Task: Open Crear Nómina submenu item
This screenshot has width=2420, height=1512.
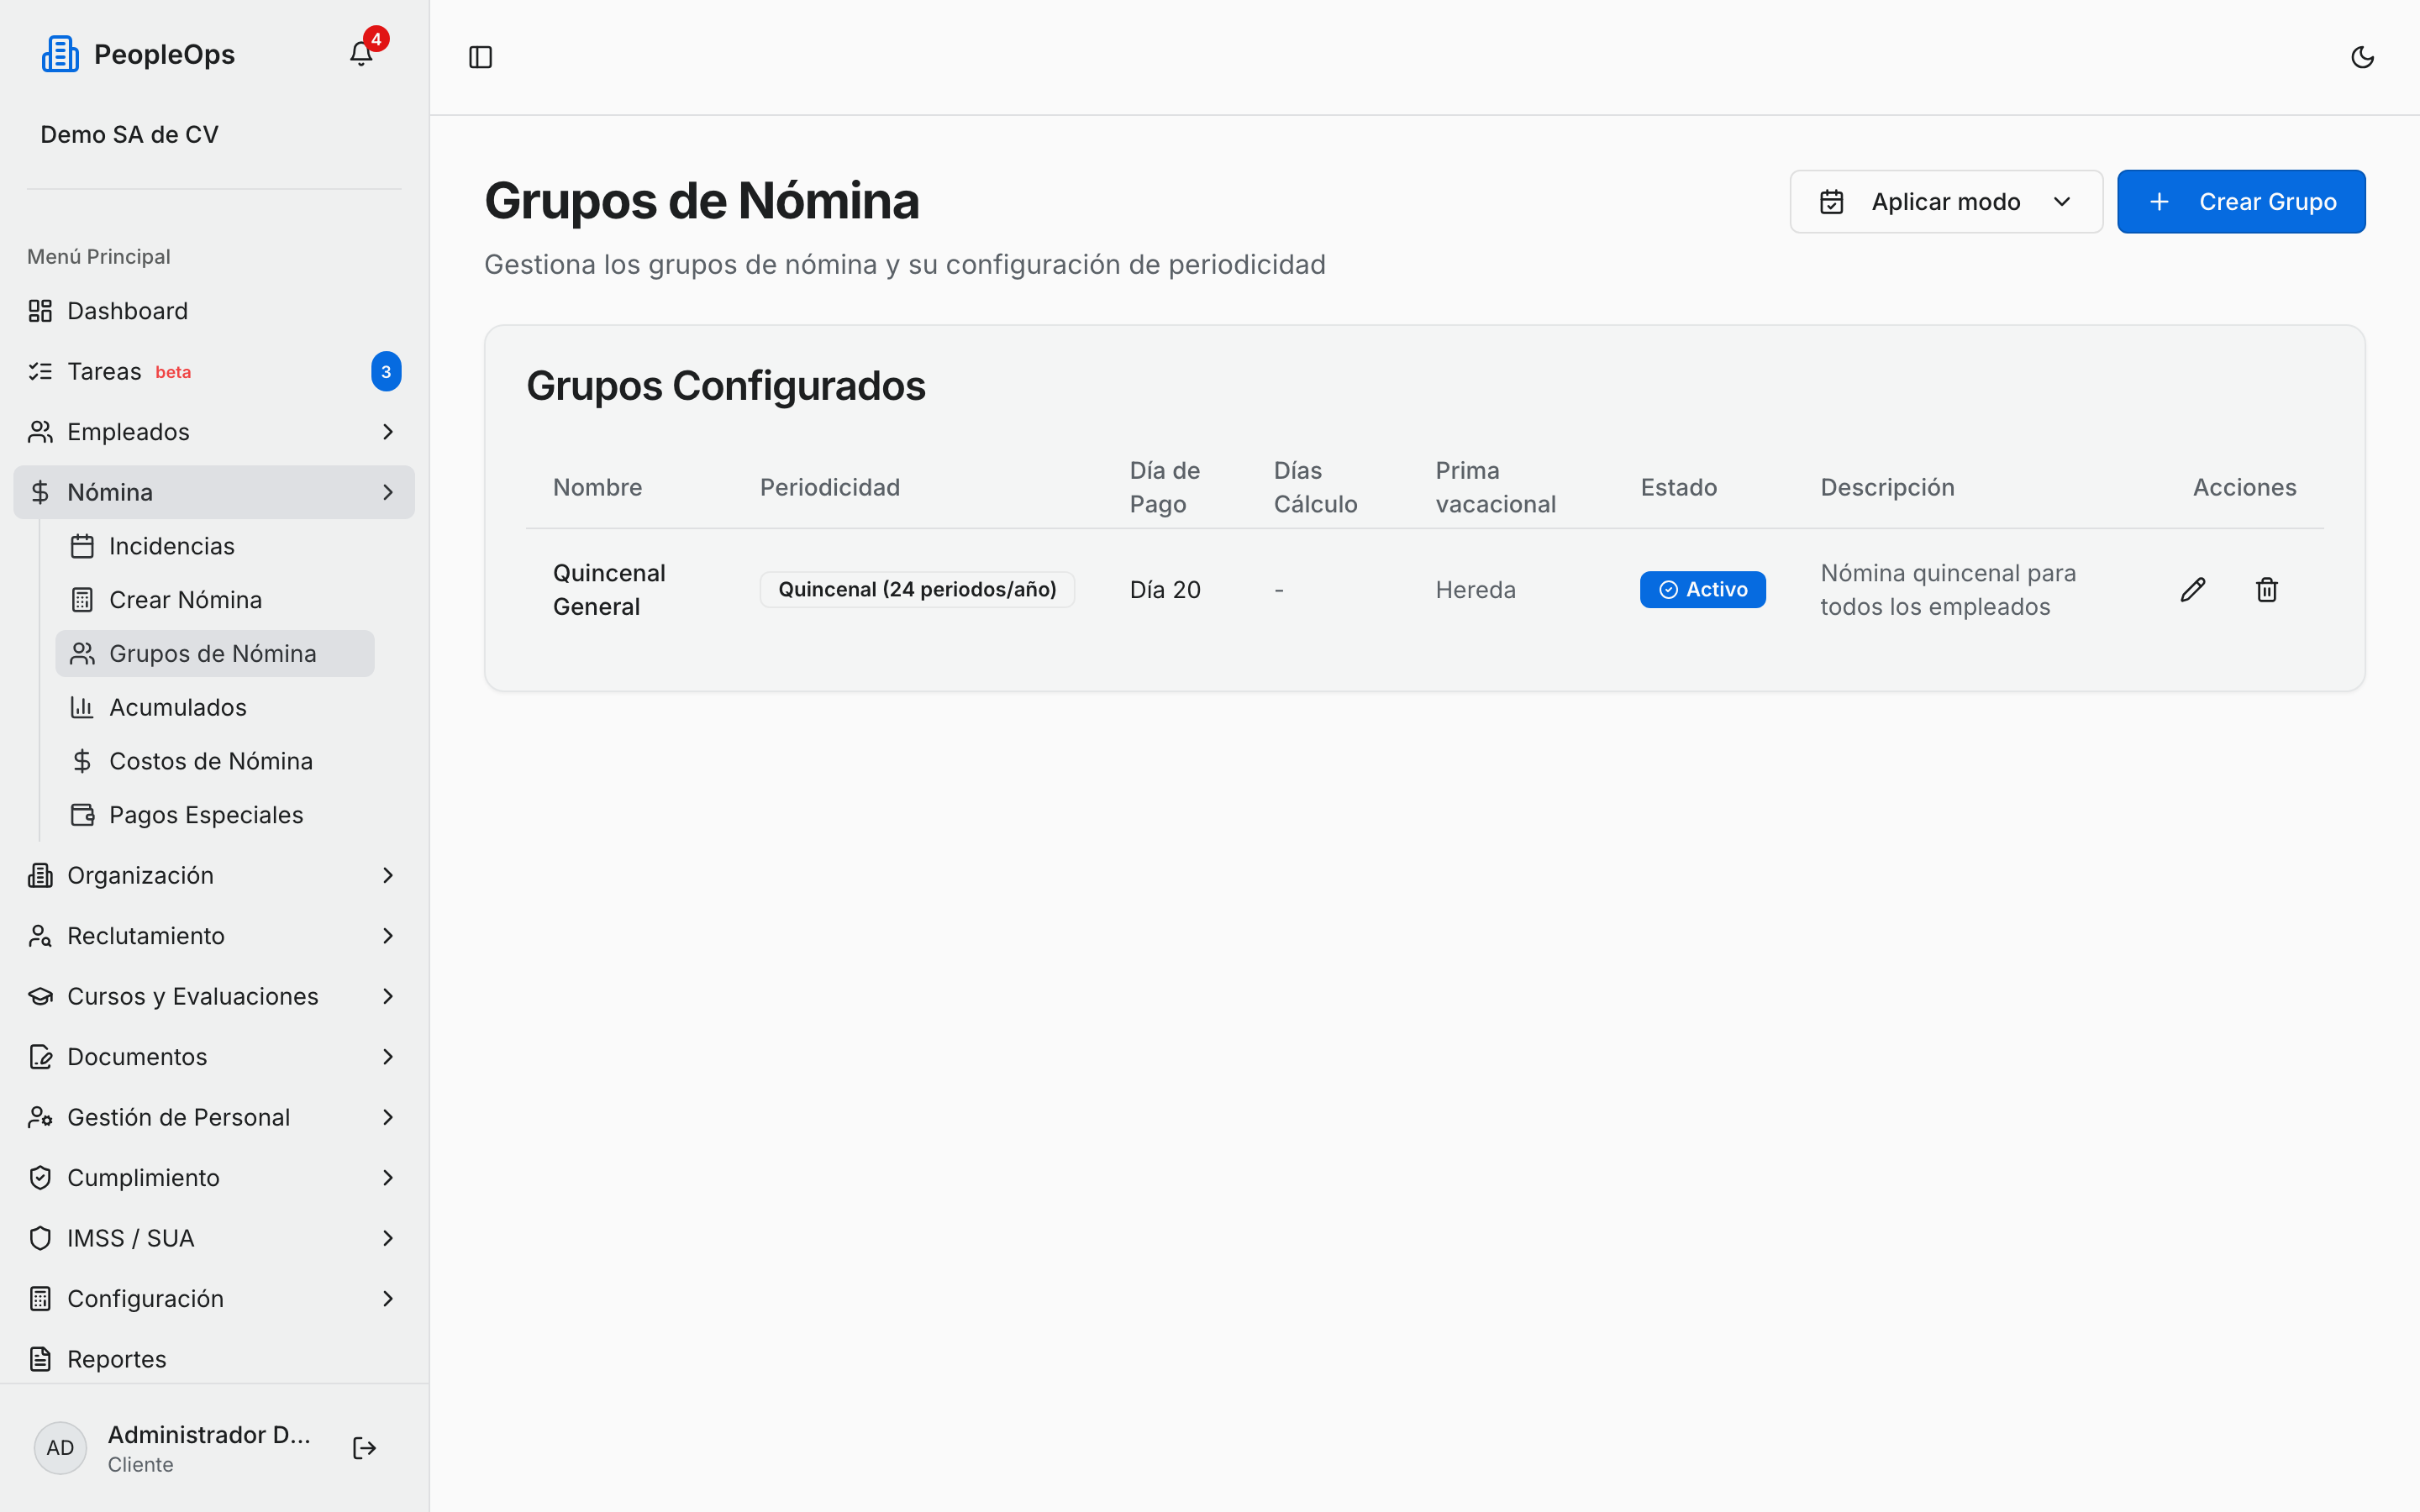Action: 215,600
